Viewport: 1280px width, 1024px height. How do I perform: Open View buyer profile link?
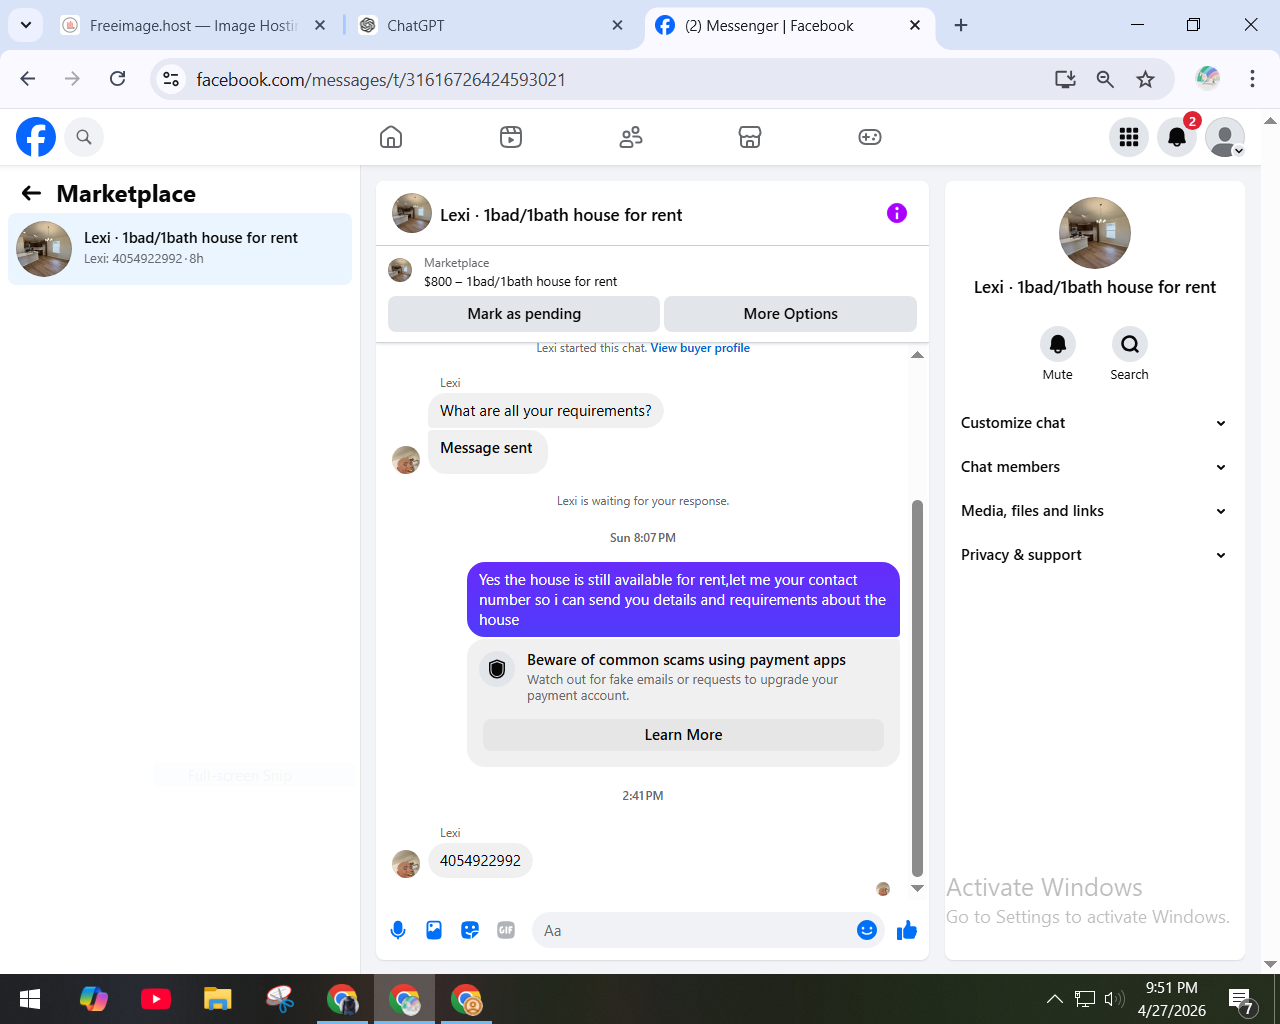tap(700, 348)
